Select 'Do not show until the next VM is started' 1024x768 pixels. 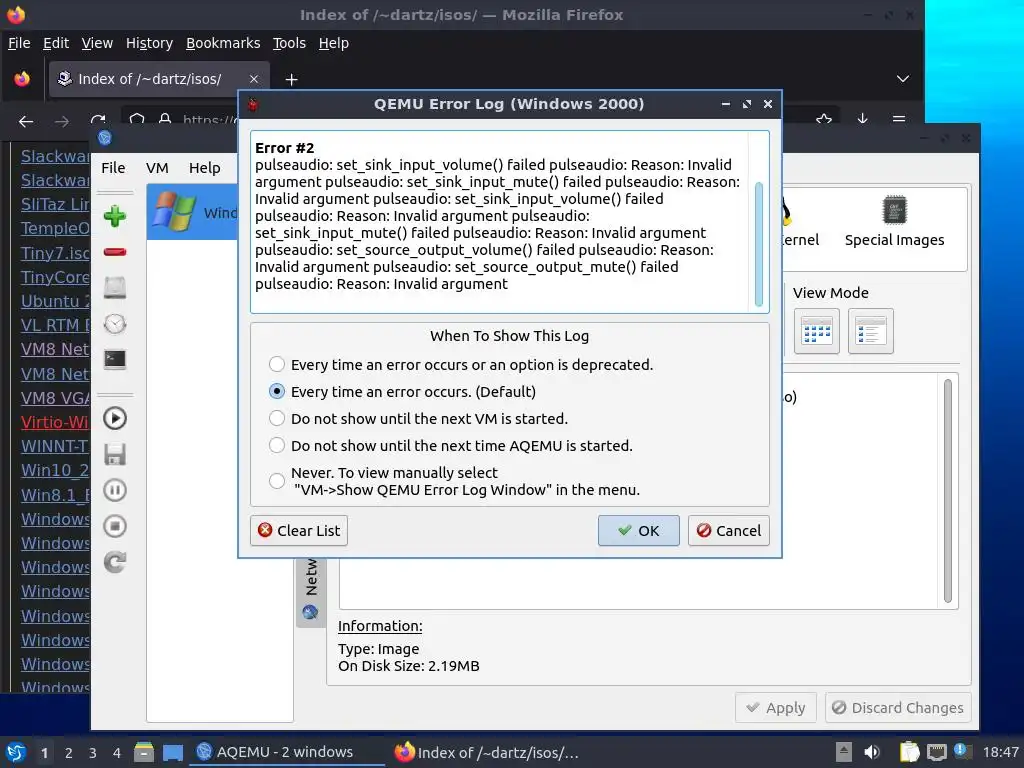coord(277,418)
